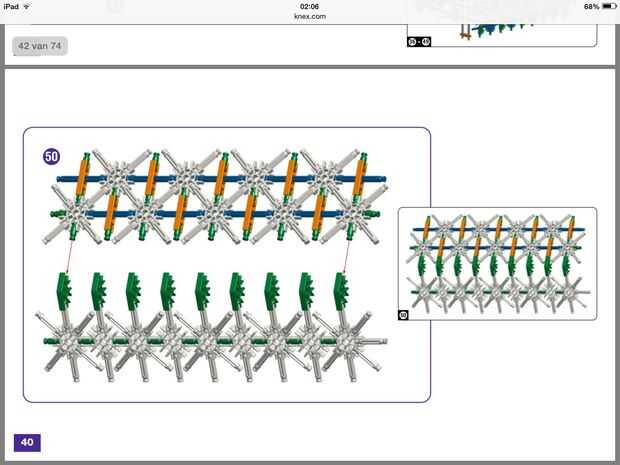Viewport: 620px width, 465px height.
Task: Tap the knex.com address text
Action: (310, 16)
